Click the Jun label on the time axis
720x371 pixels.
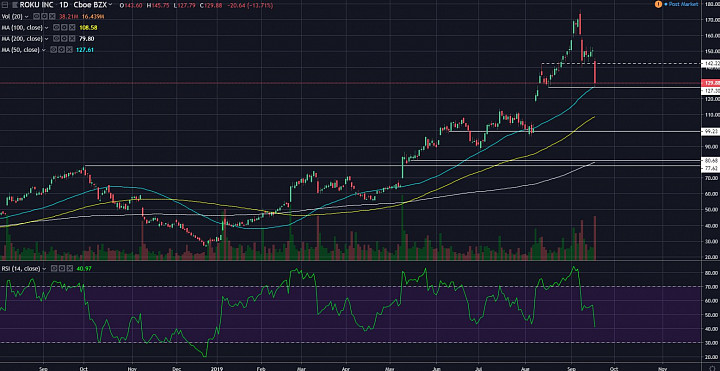tap(437, 368)
